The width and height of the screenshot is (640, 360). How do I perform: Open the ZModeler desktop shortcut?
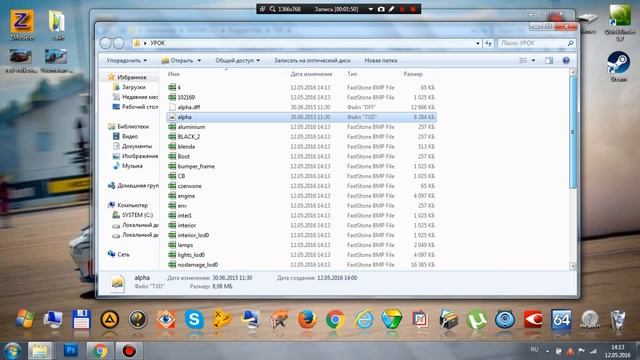click(x=22, y=24)
